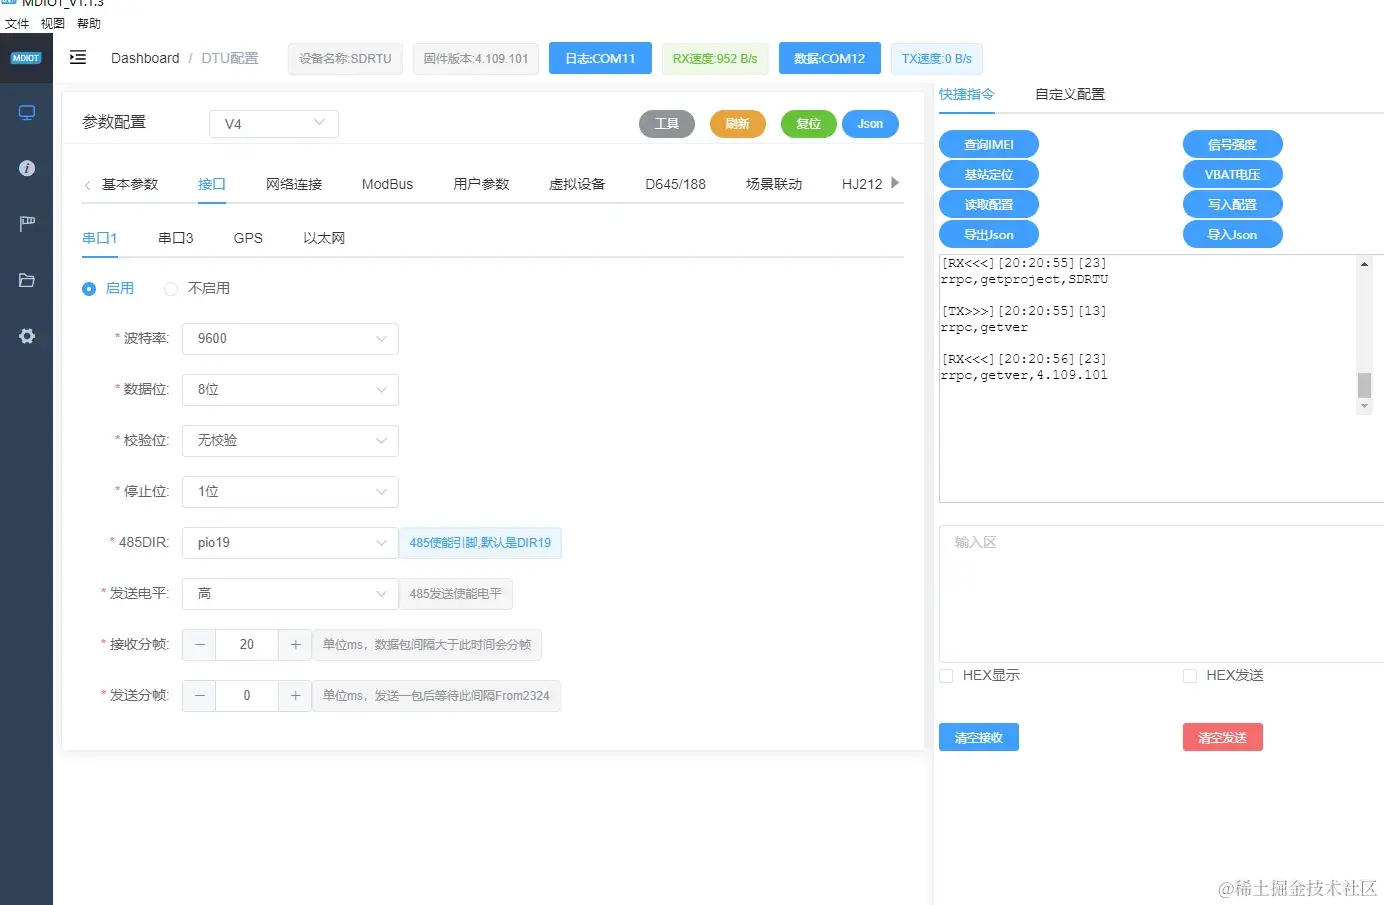The image size is (1384, 905).
Task: Switch to the 网络连接 tab
Action: (x=294, y=184)
